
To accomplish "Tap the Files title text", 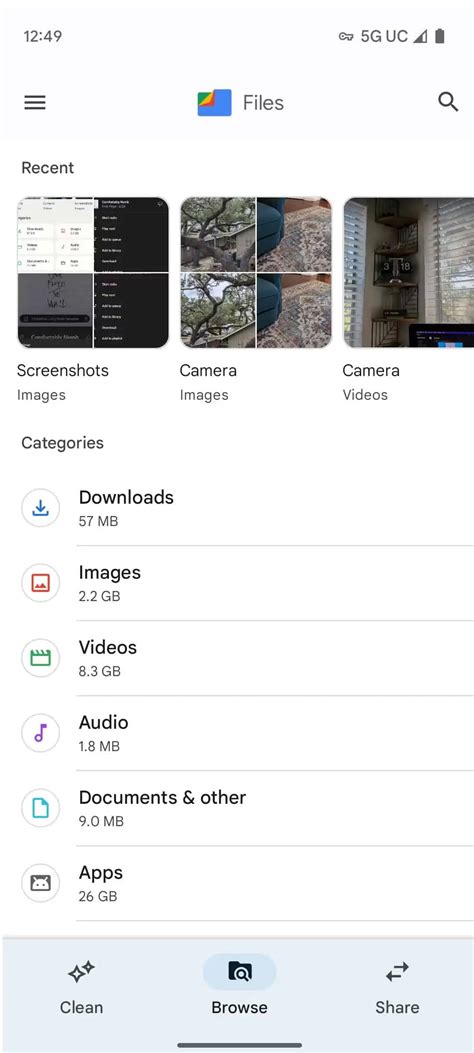I will click(263, 103).
